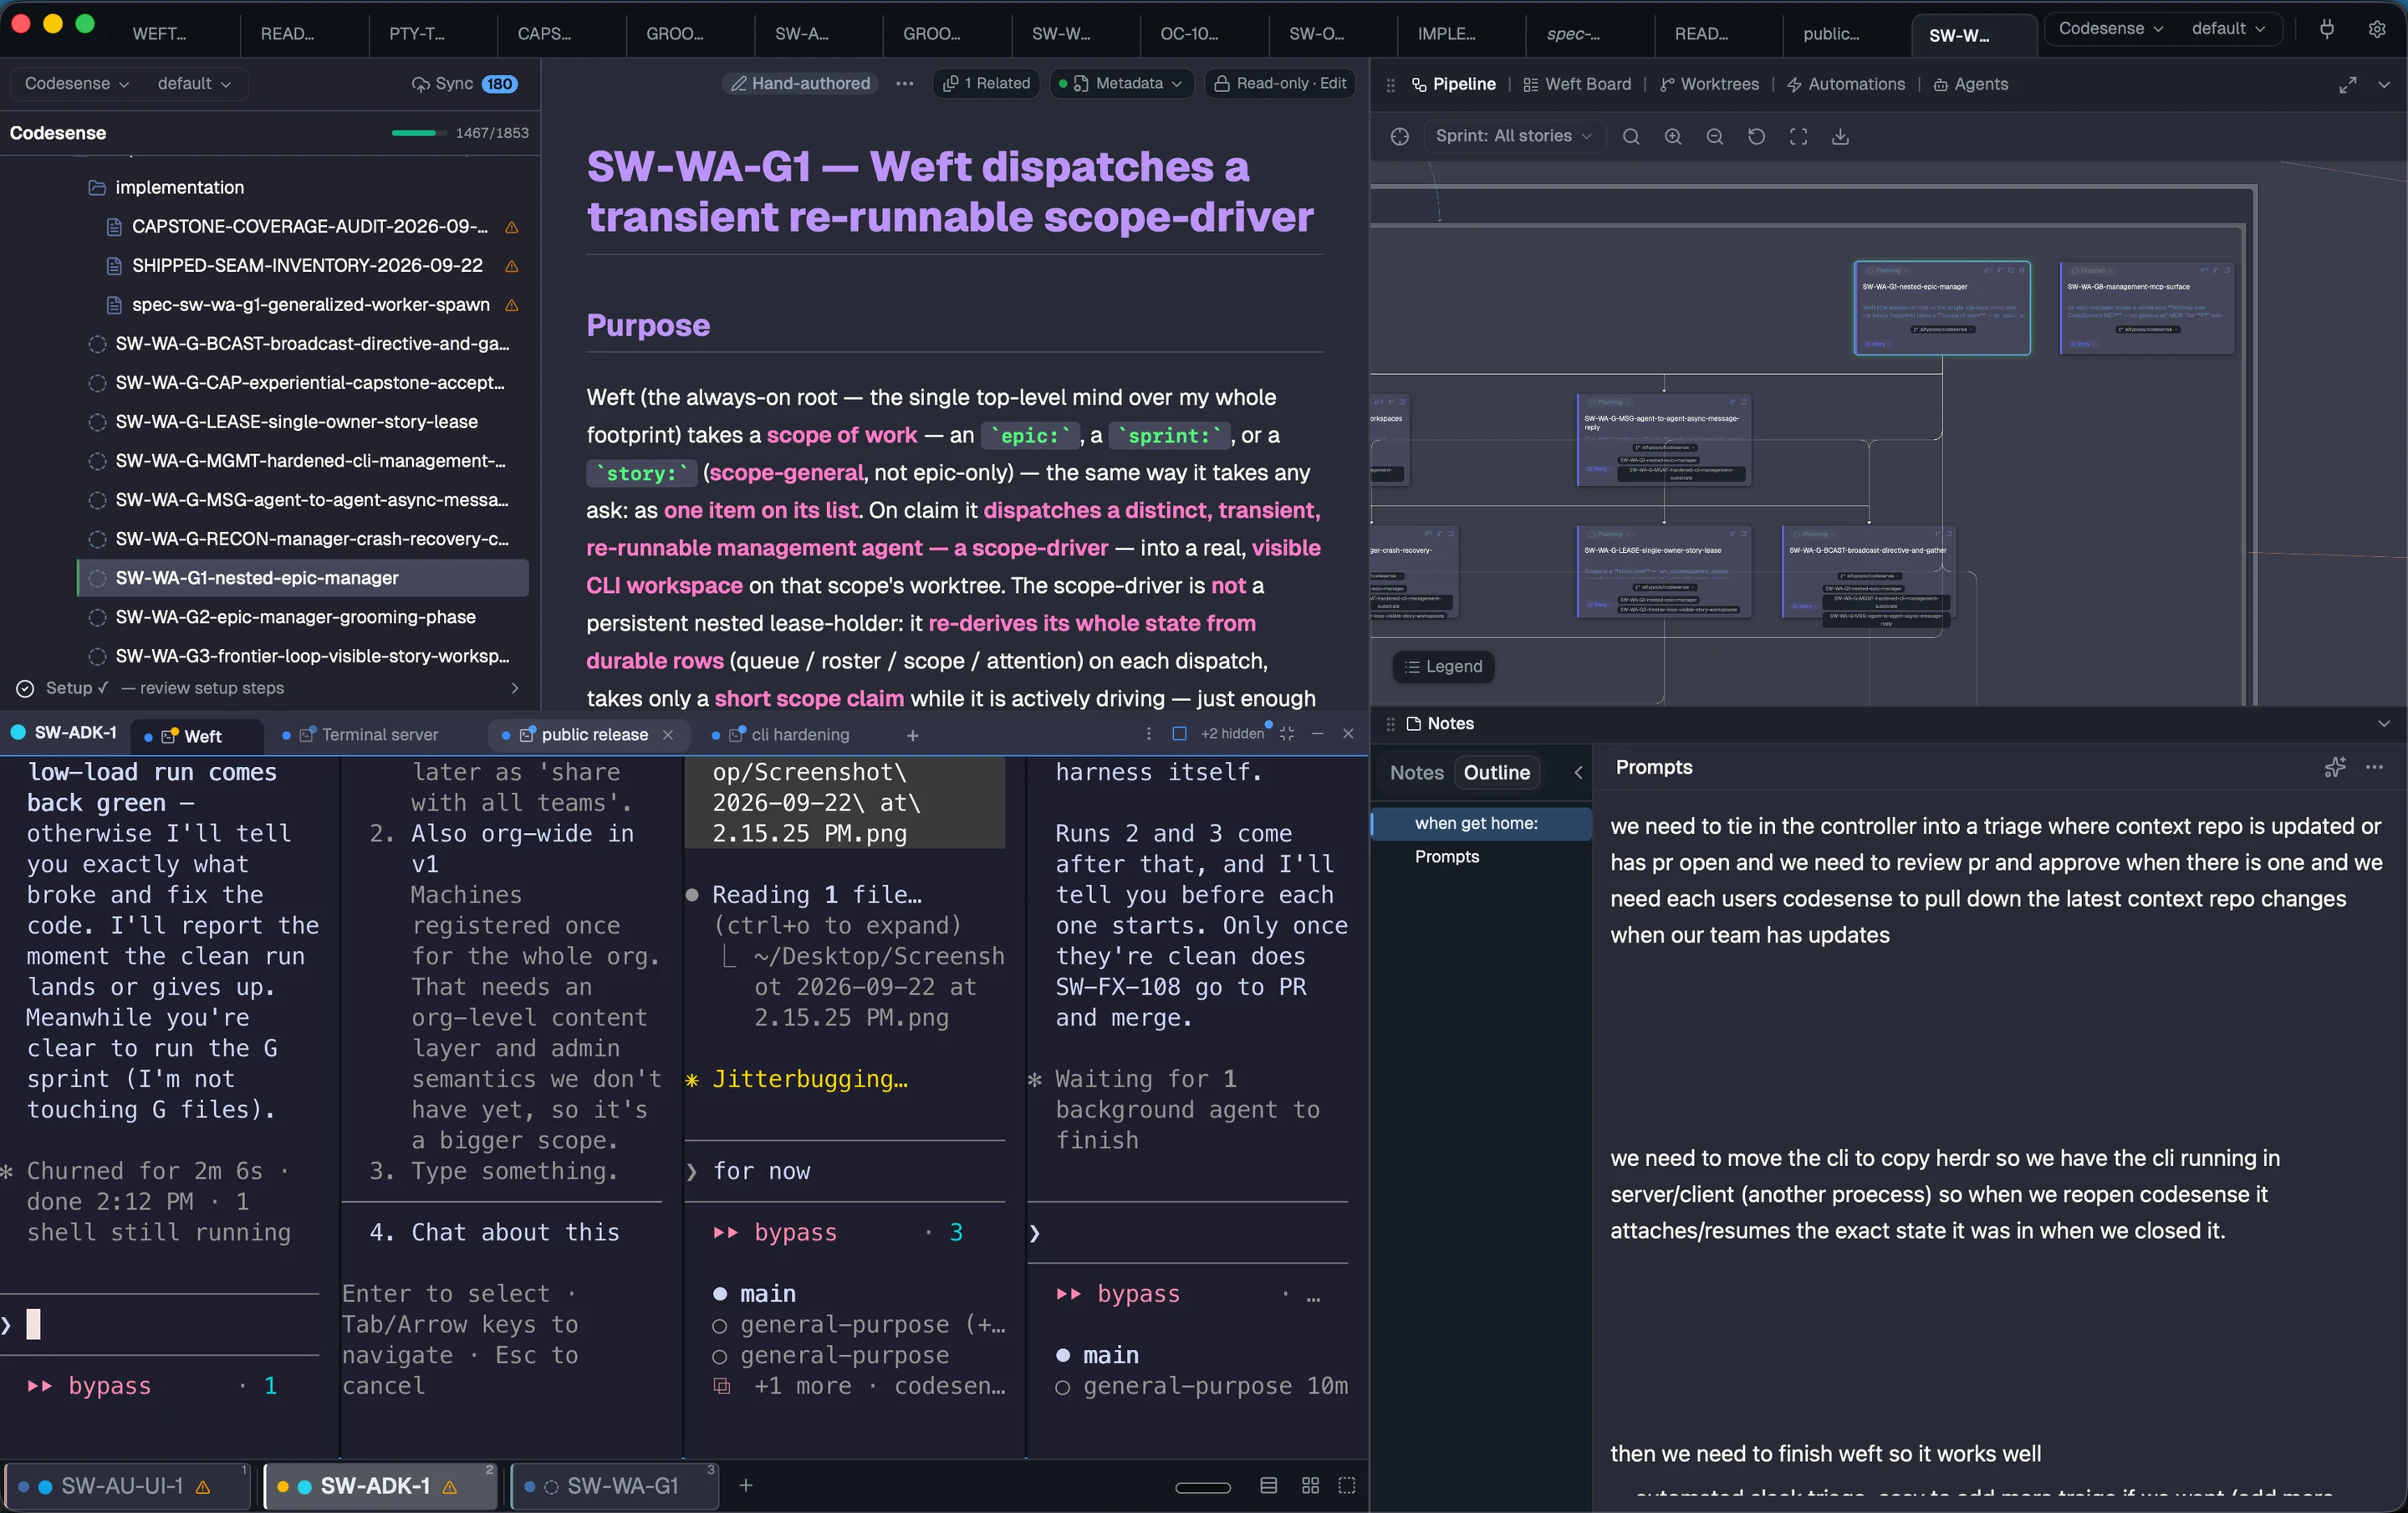2408x1513 pixels.
Task: Click the plug icon in top bar
Action: point(2327,29)
